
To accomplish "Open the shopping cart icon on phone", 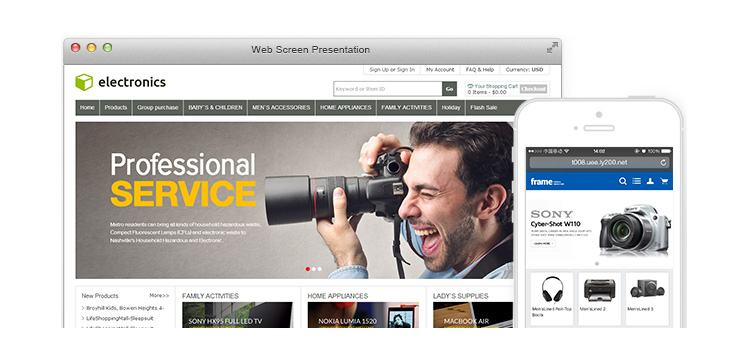I will coord(664,181).
